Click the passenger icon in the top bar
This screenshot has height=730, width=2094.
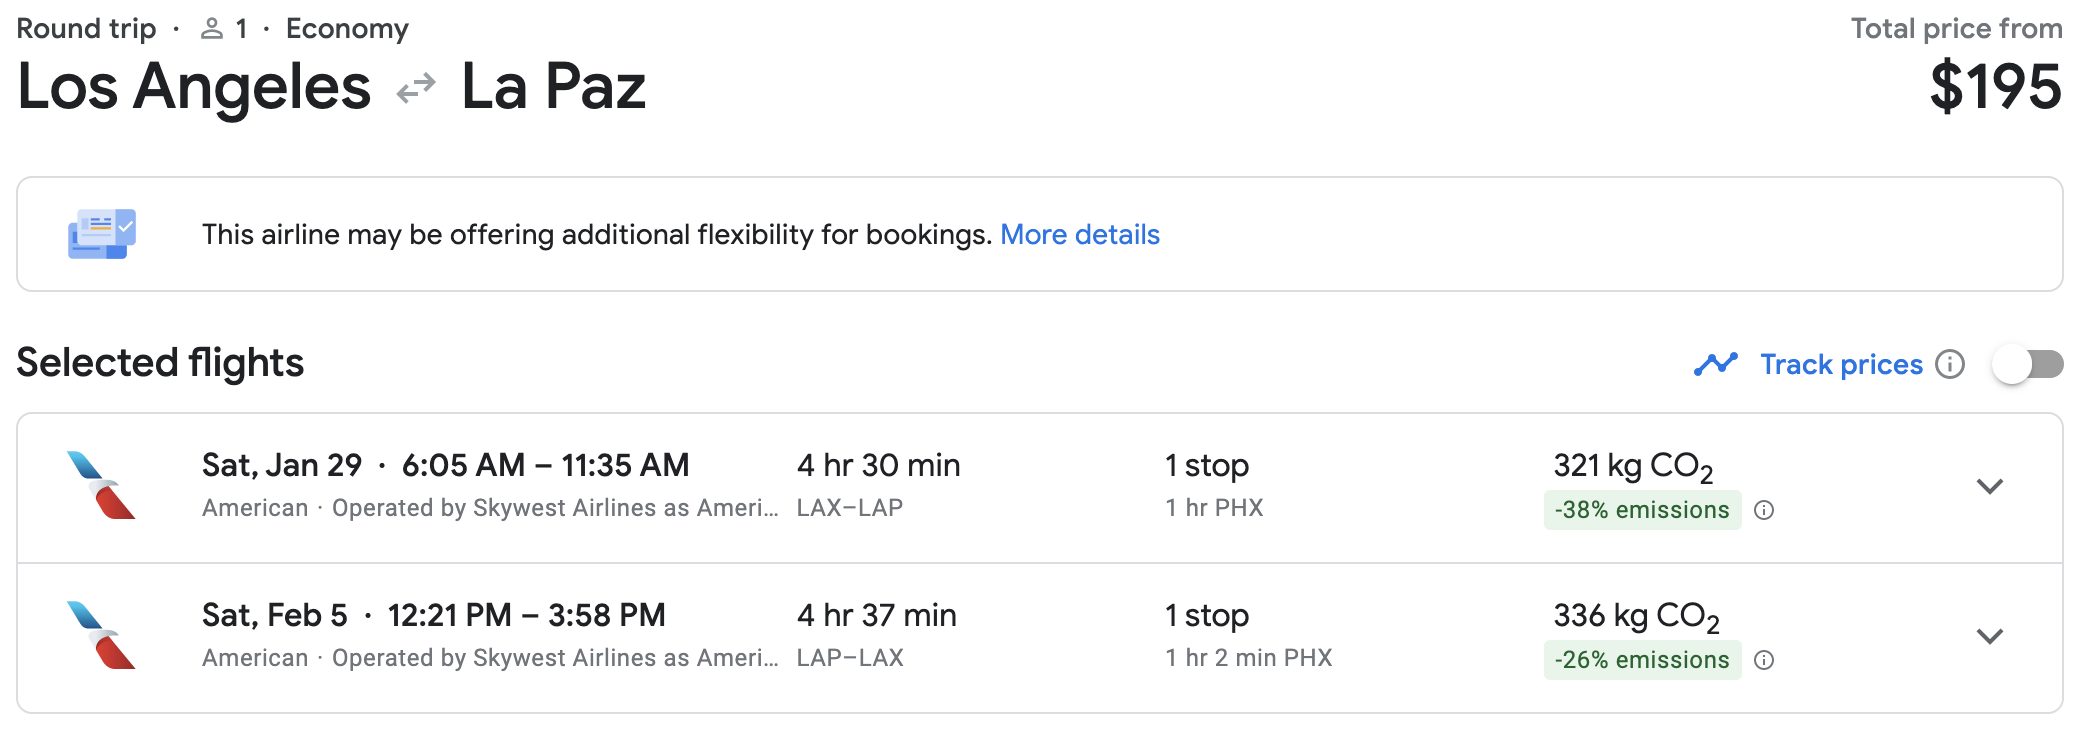pyautogui.click(x=211, y=27)
